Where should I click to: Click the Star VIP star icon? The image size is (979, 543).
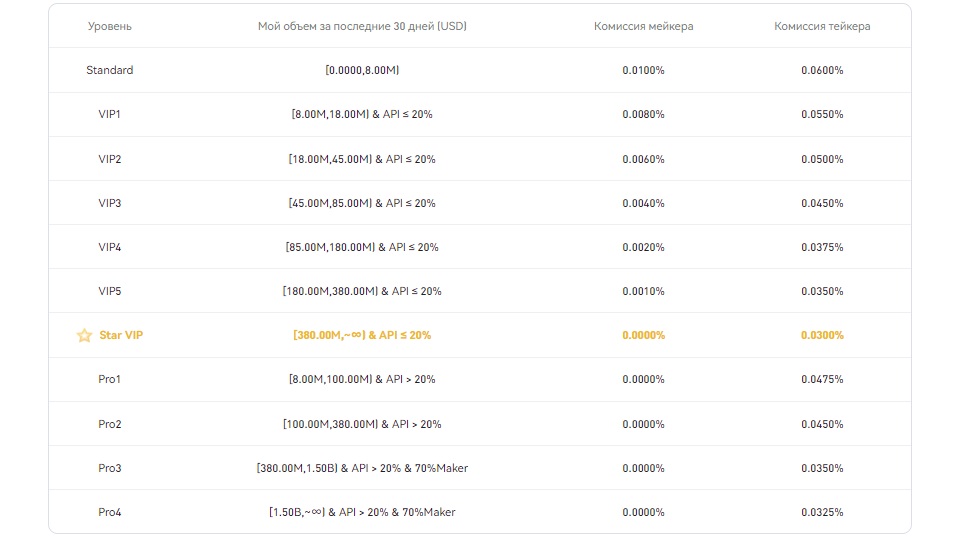[x=84, y=336]
